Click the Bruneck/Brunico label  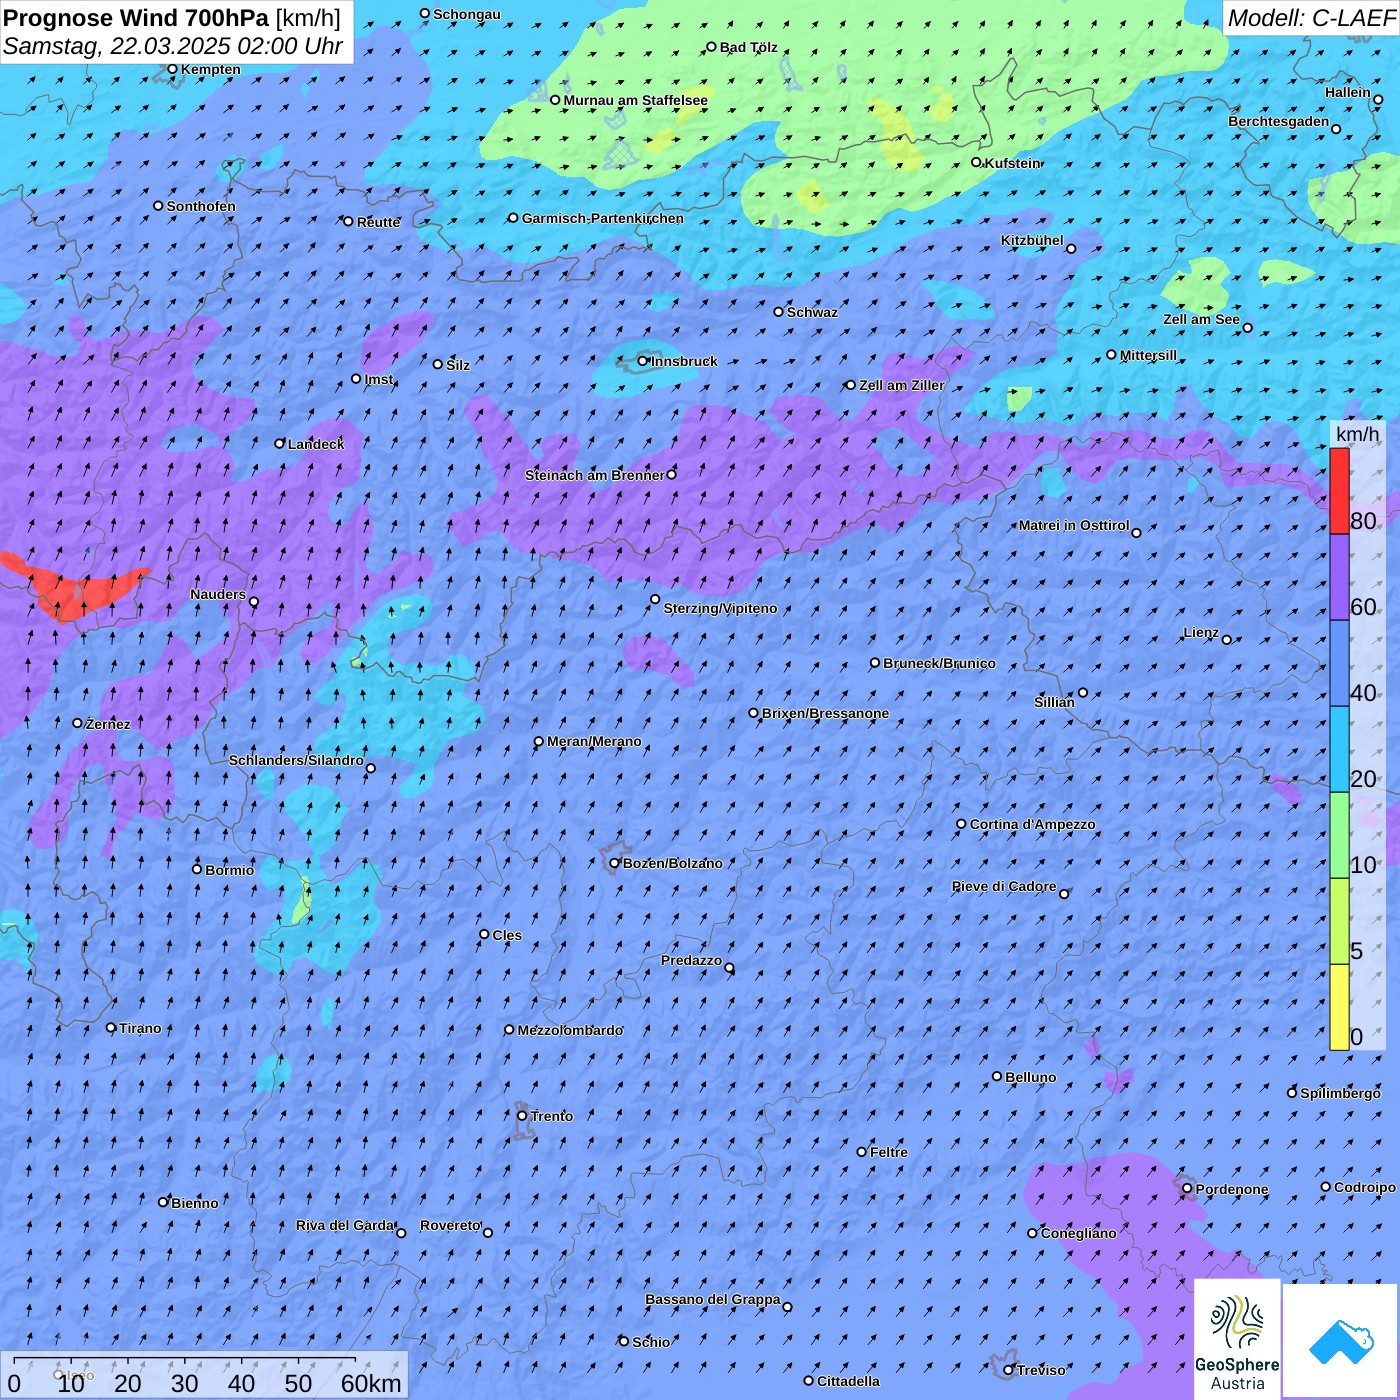(939, 663)
